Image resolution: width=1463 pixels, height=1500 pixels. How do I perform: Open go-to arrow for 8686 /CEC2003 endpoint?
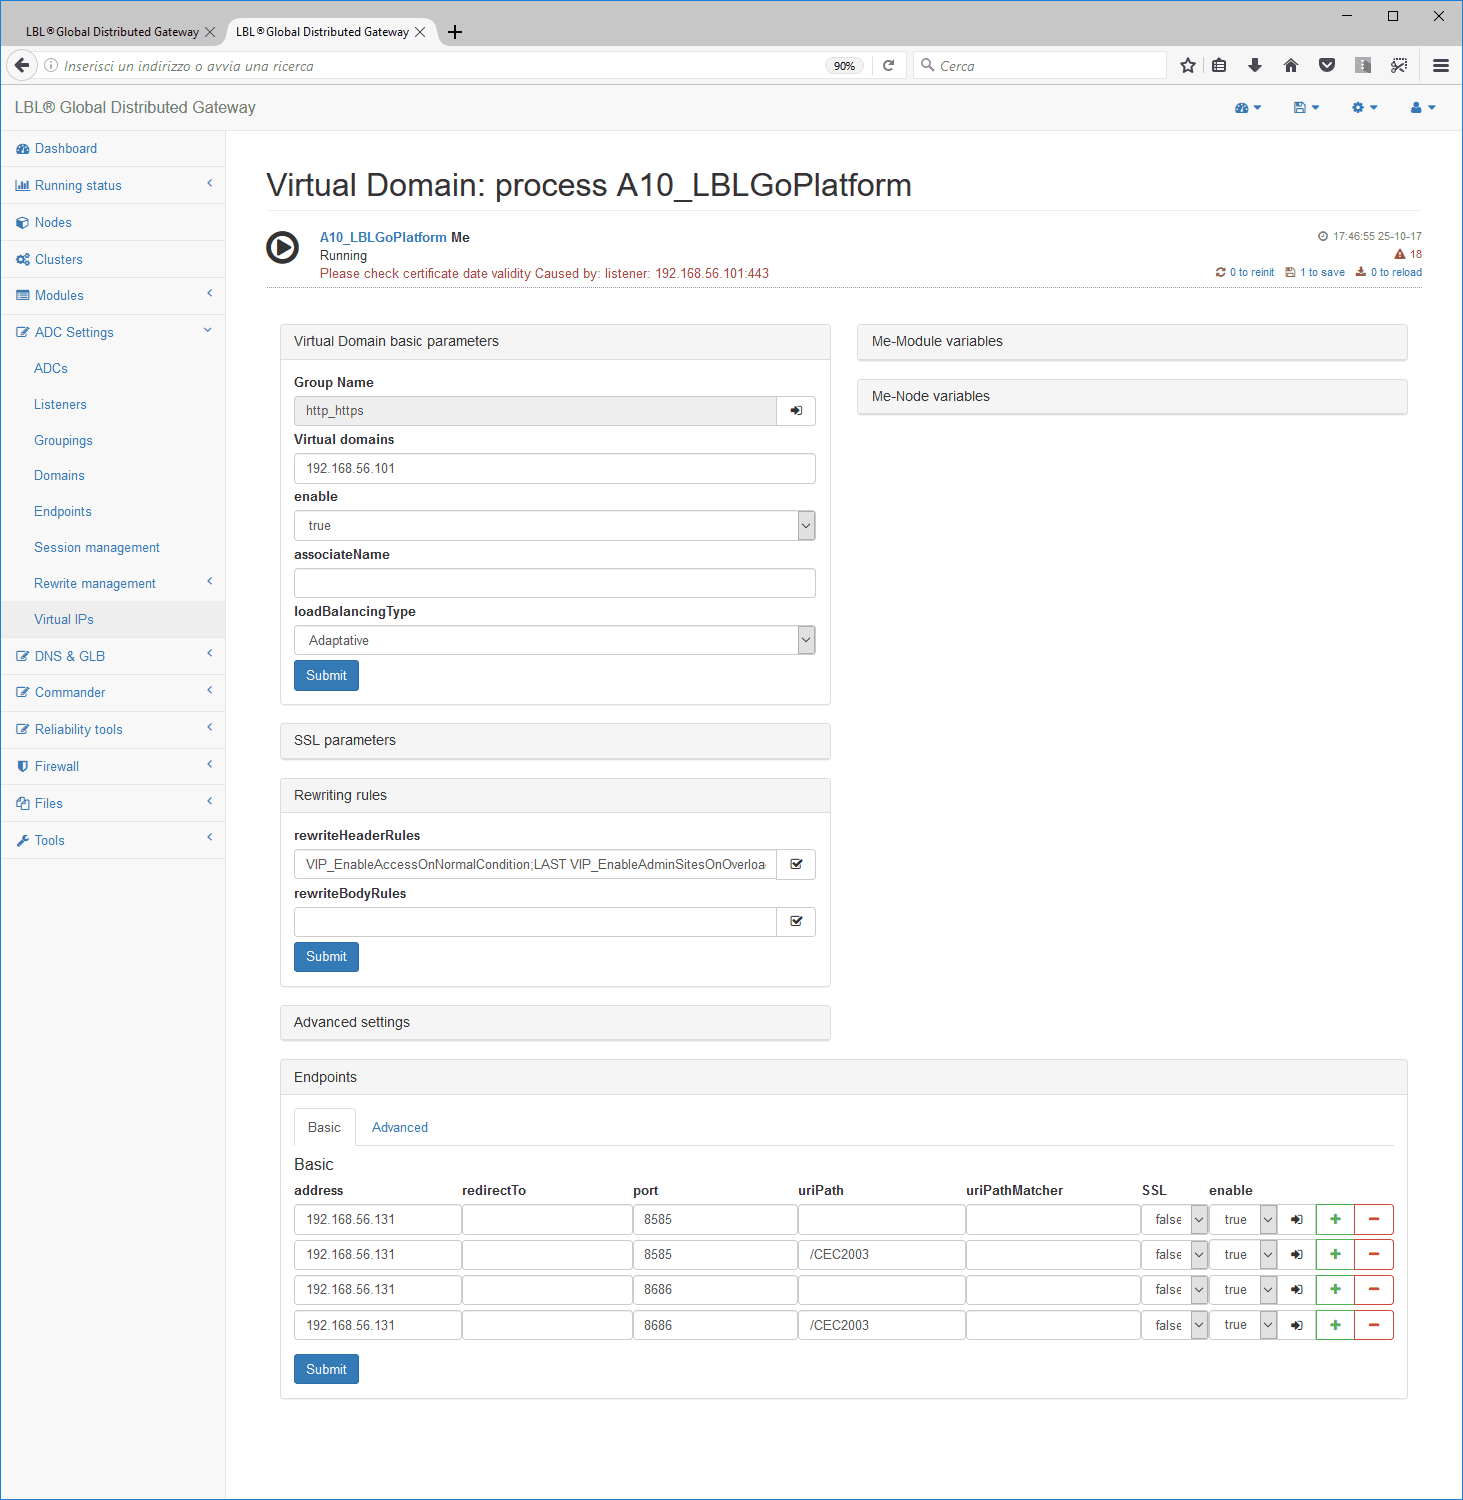click(1297, 1325)
